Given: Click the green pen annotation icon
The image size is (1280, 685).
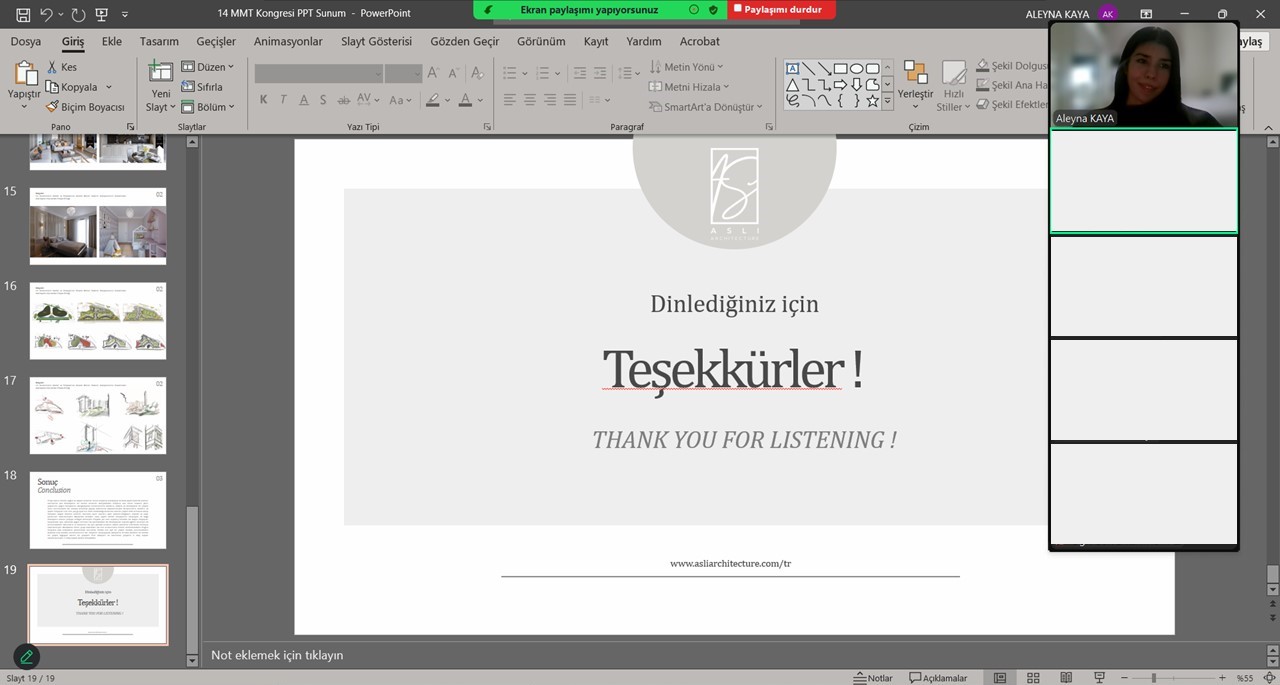Looking at the screenshot, I should (x=27, y=657).
